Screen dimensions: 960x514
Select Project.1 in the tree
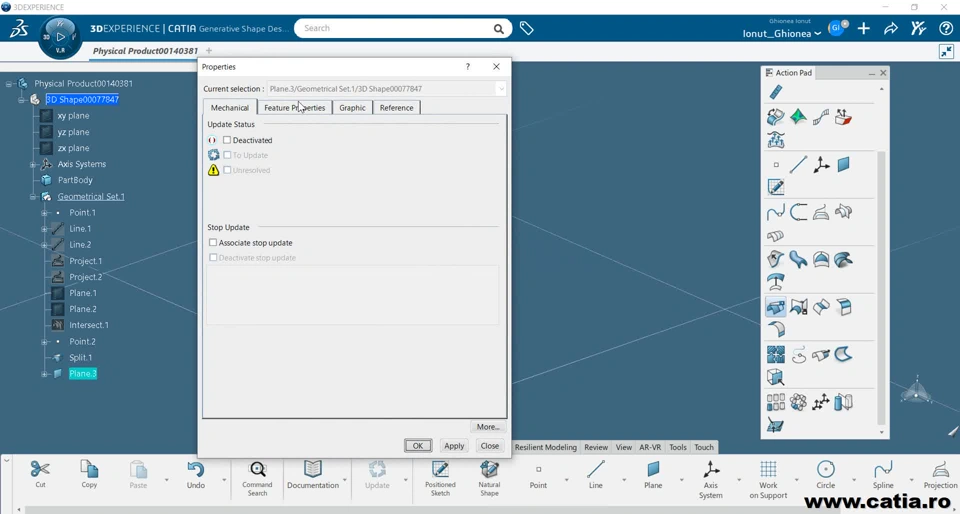(86, 261)
